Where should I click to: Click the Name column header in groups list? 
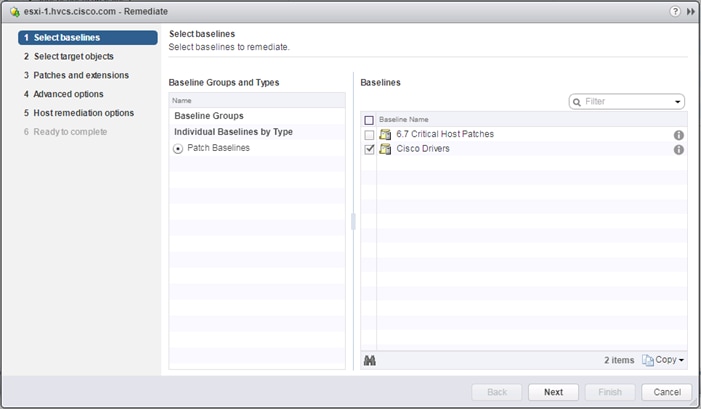tap(257, 101)
